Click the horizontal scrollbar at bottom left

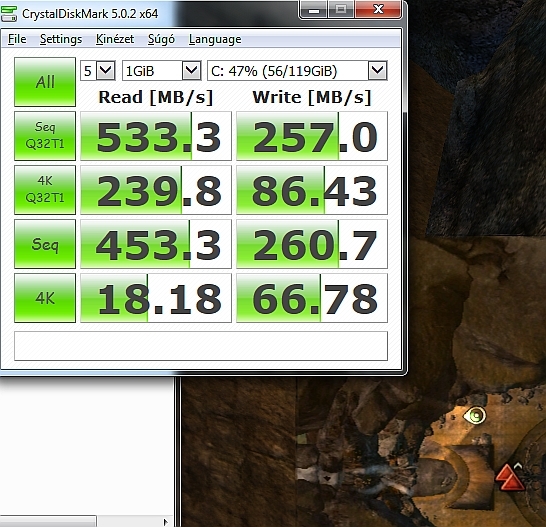(48, 522)
